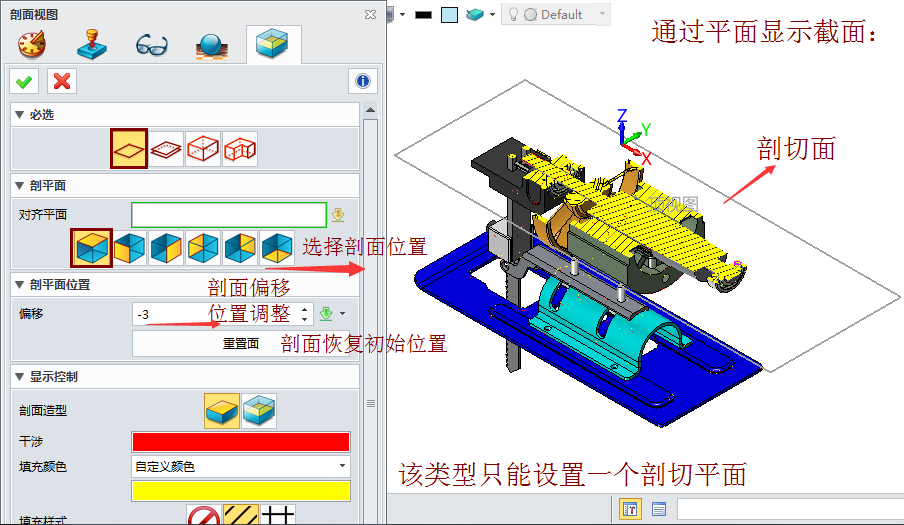The width and height of the screenshot is (904, 525).
Task: Click the 对齐平面 input field
Action: (x=228, y=214)
